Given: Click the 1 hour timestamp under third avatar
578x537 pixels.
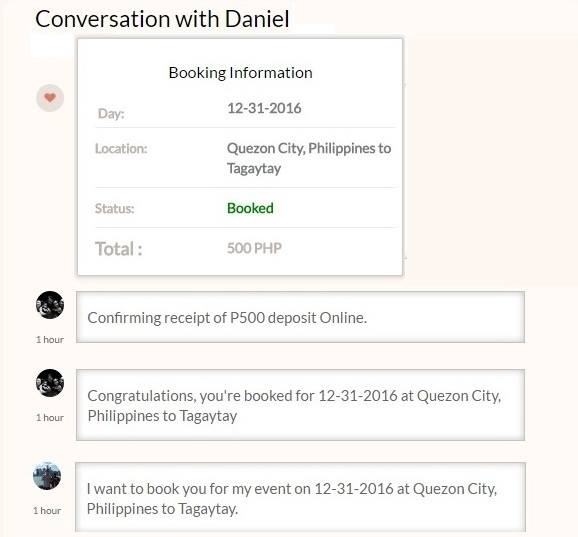Looking at the screenshot, I should pyautogui.click(x=47, y=510).
